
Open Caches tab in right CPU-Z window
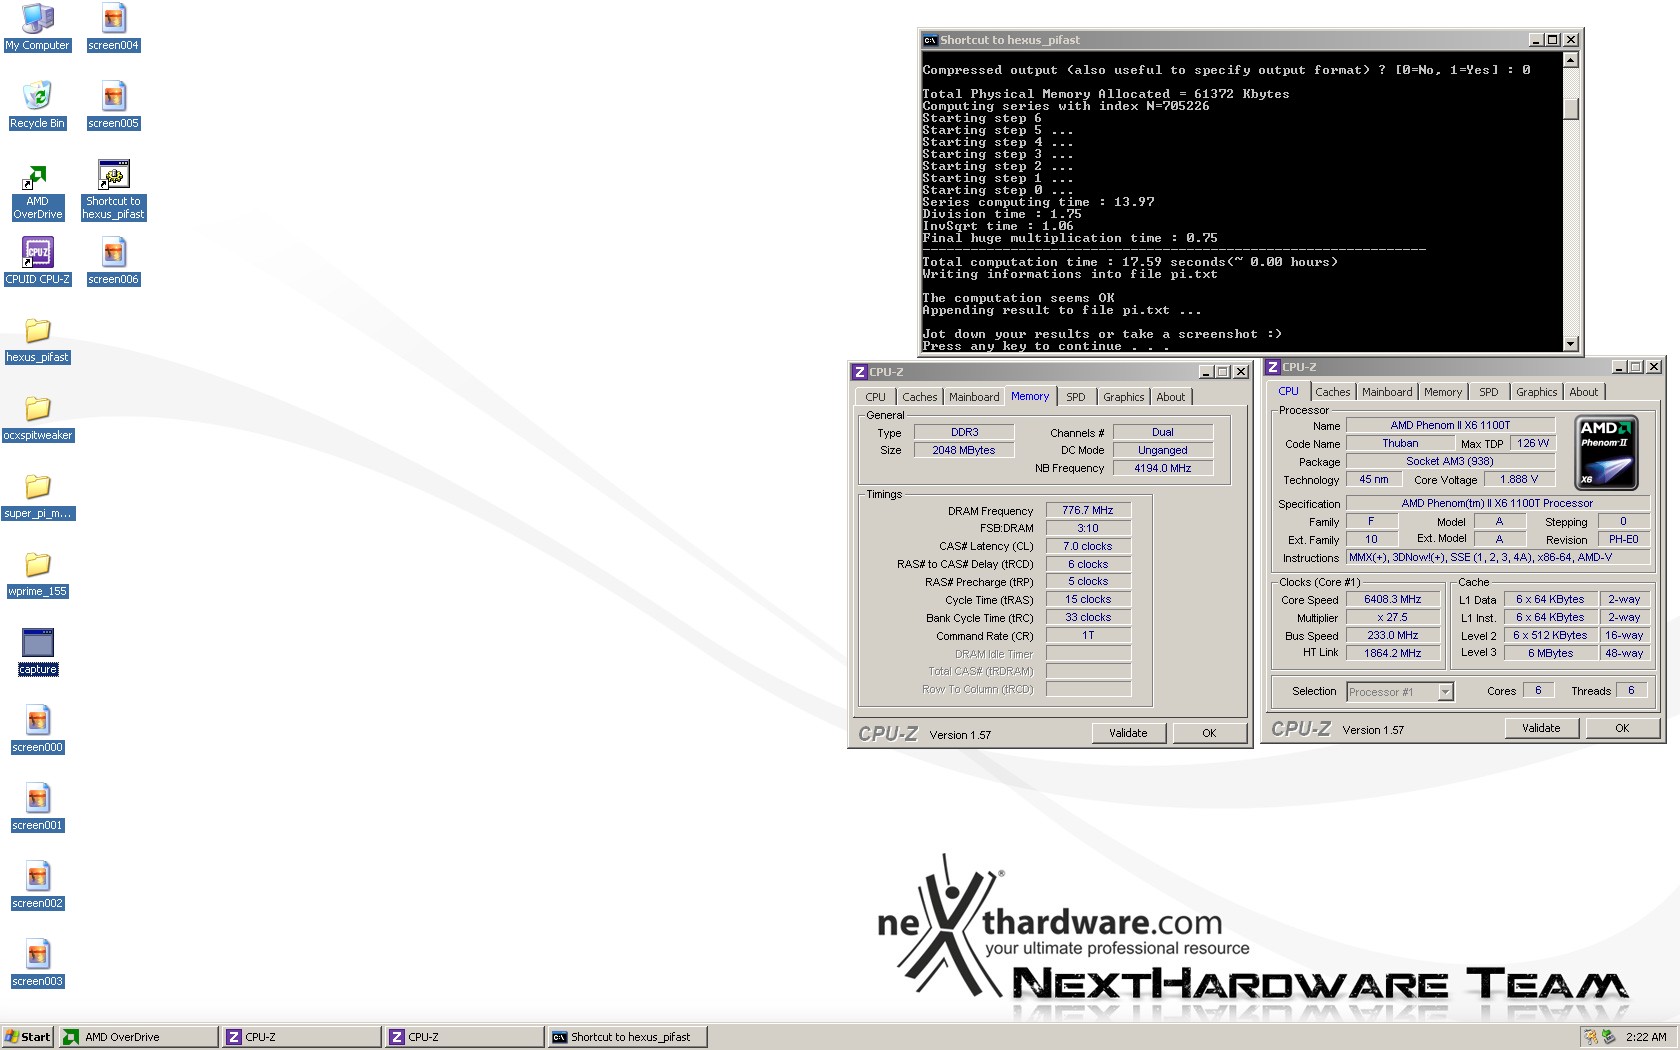(1333, 392)
